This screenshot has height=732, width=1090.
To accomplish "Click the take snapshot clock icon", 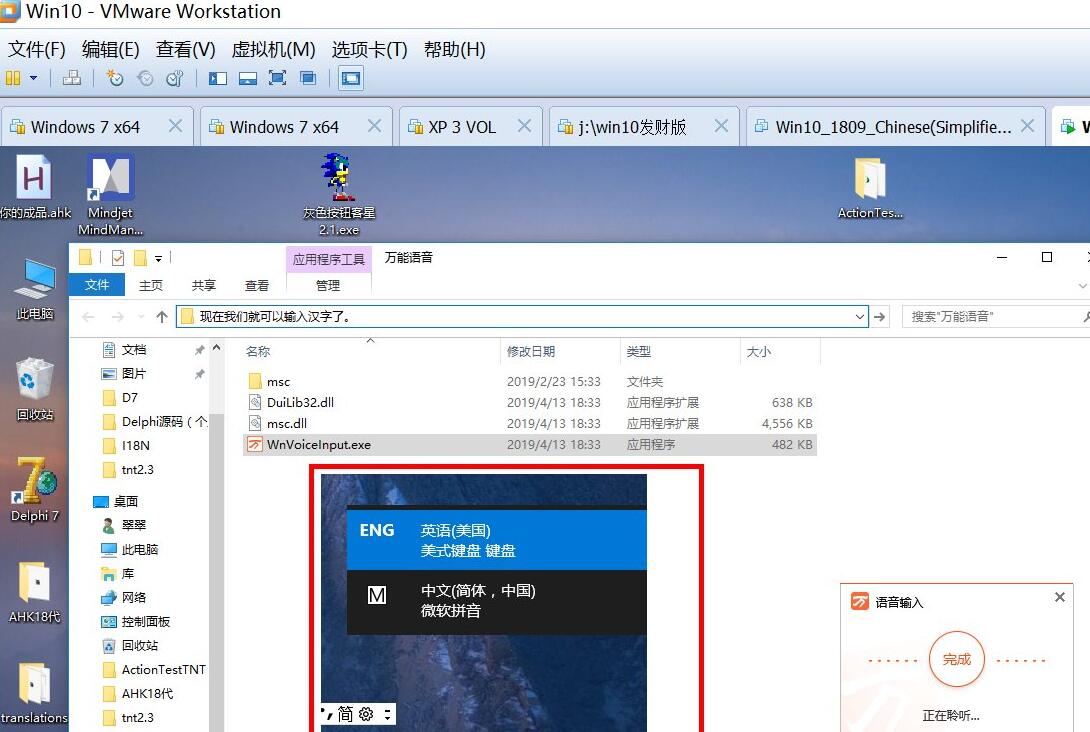I will point(115,78).
